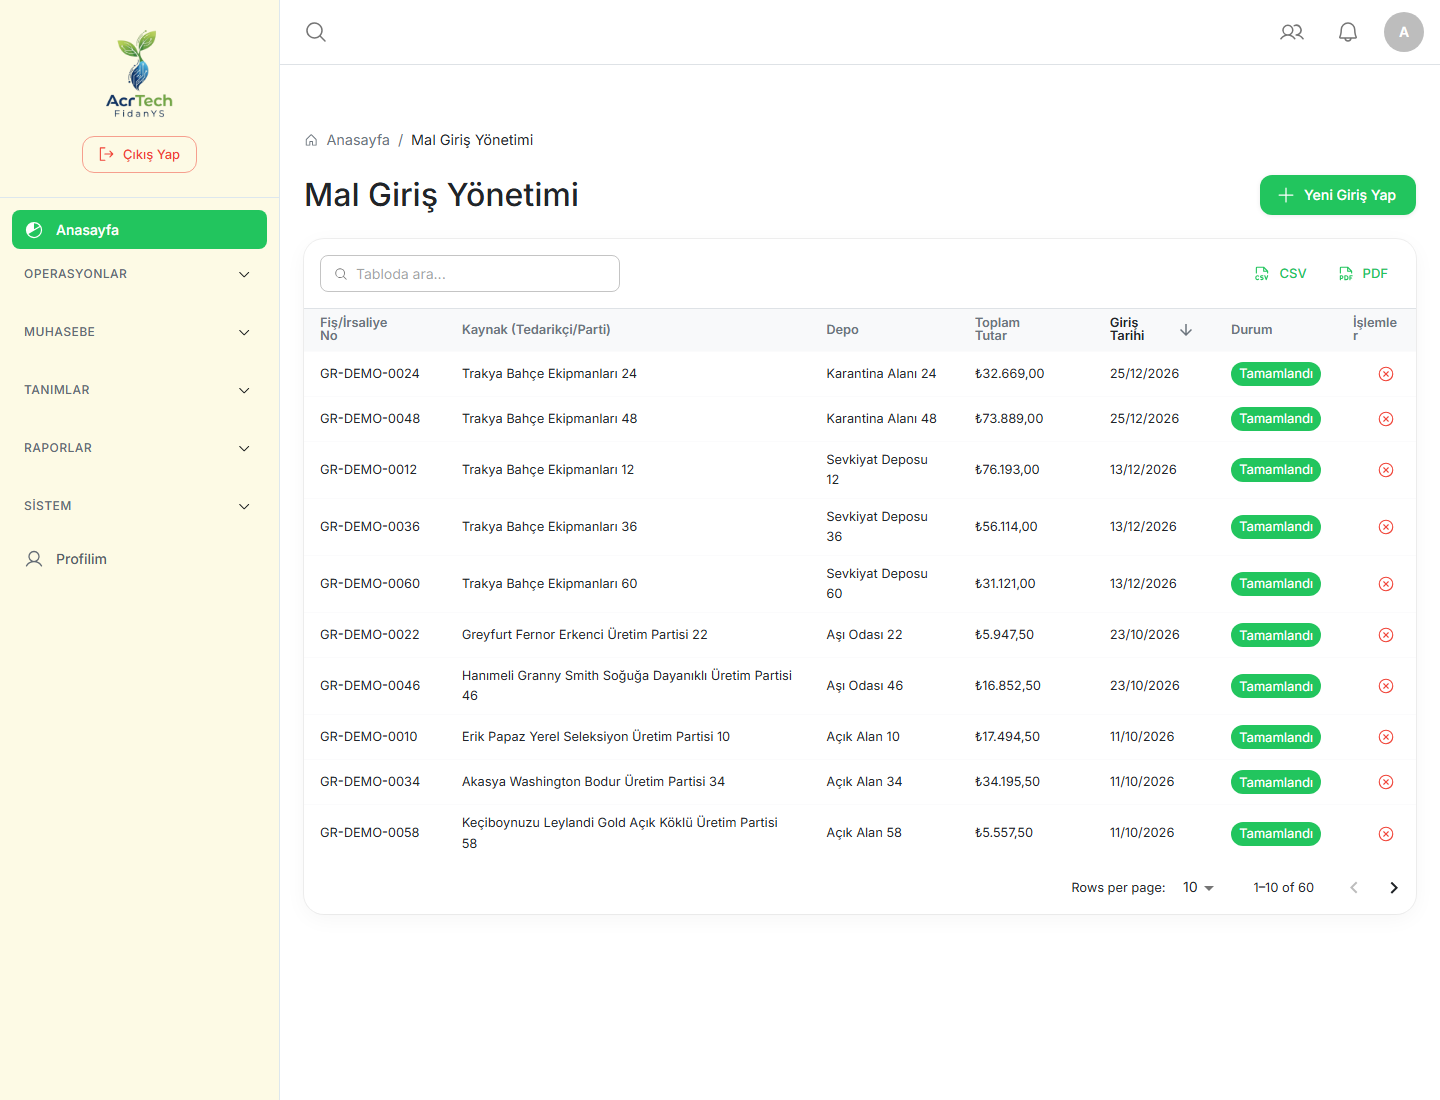Sort by Depo column header
This screenshot has width=1440, height=1100.
point(842,330)
